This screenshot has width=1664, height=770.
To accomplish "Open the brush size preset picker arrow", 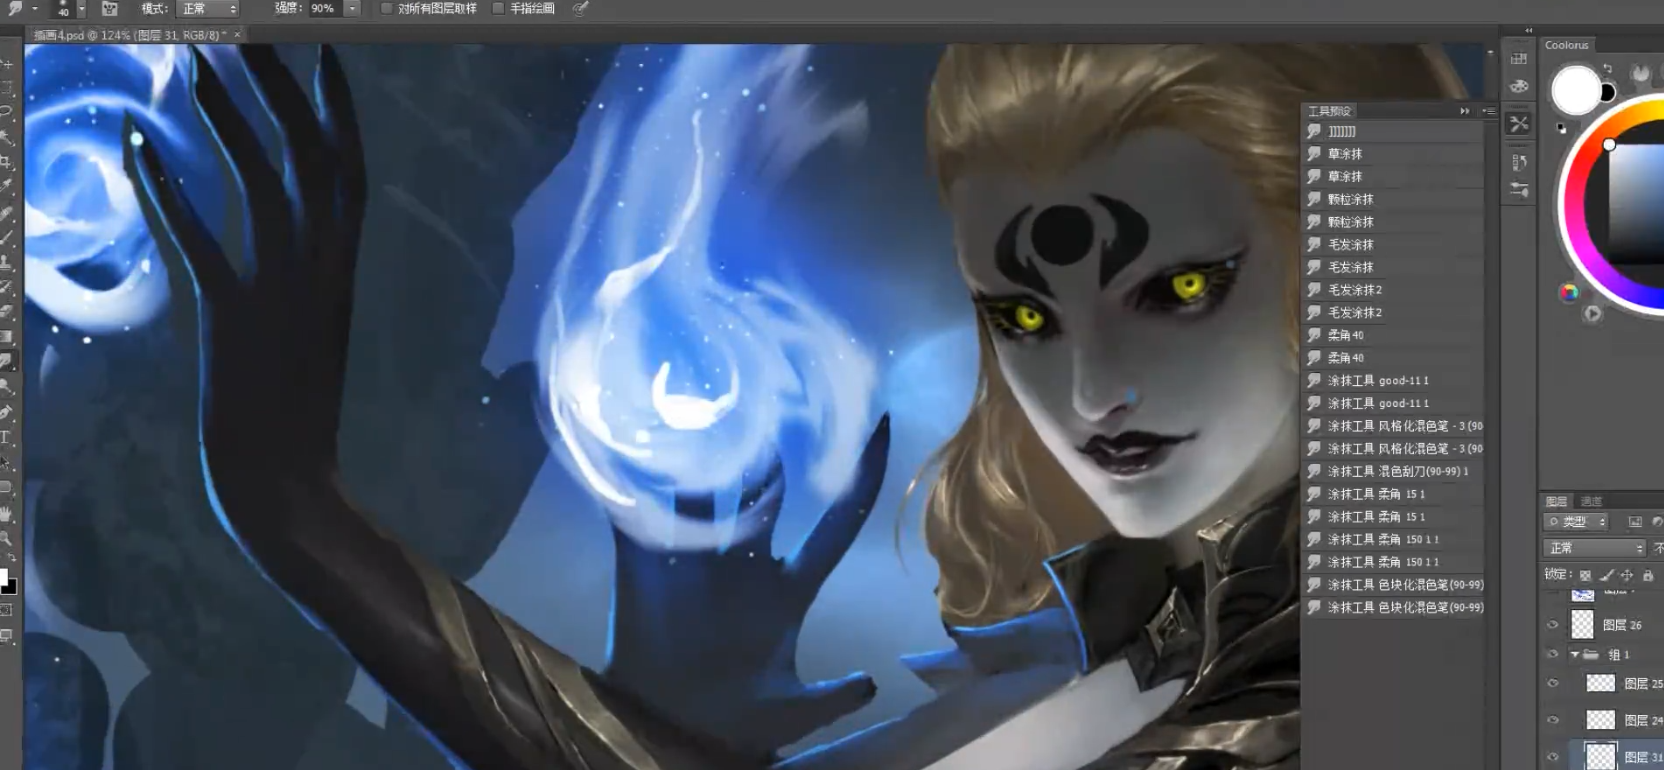I will point(81,9).
